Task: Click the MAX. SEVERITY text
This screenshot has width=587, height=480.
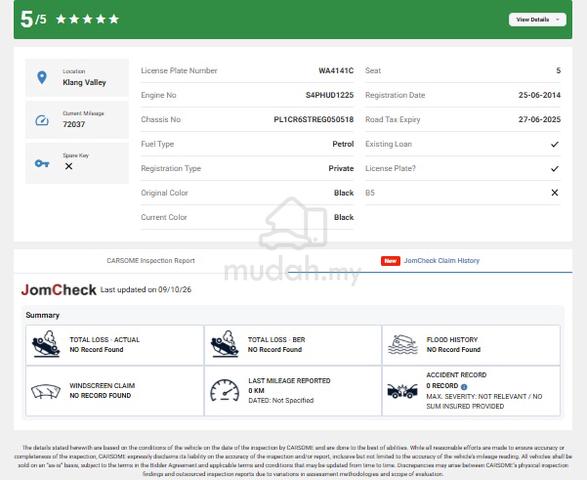Action: (484, 401)
